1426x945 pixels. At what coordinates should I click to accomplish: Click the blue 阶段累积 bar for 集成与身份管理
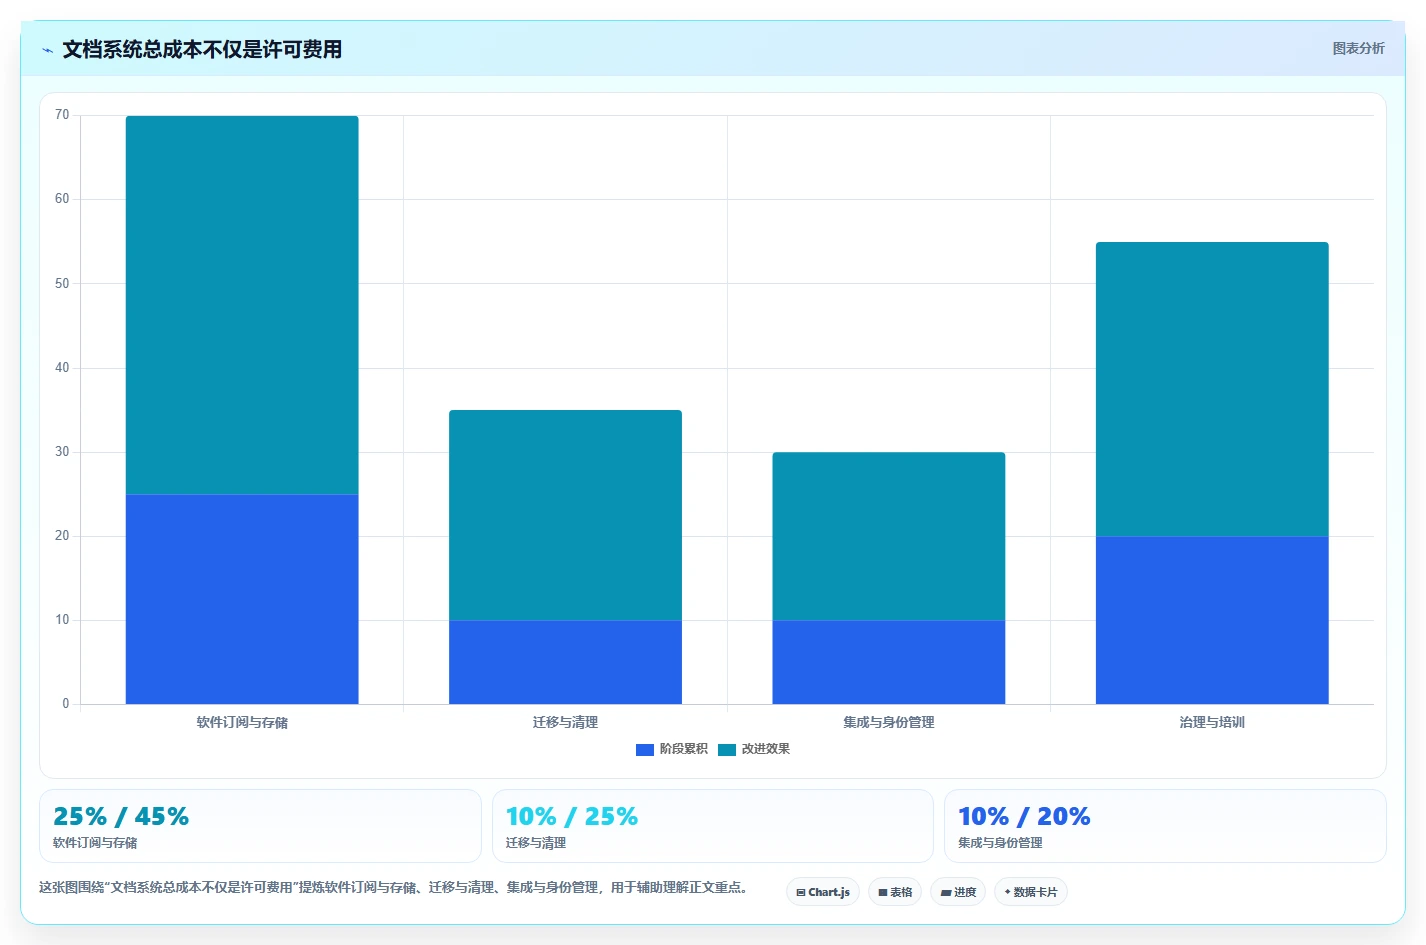coord(889,662)
